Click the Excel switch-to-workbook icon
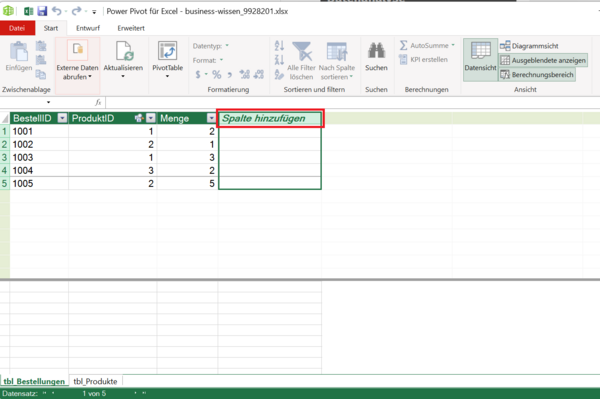This screenshot has width=600, height=399. coord(28,11)
